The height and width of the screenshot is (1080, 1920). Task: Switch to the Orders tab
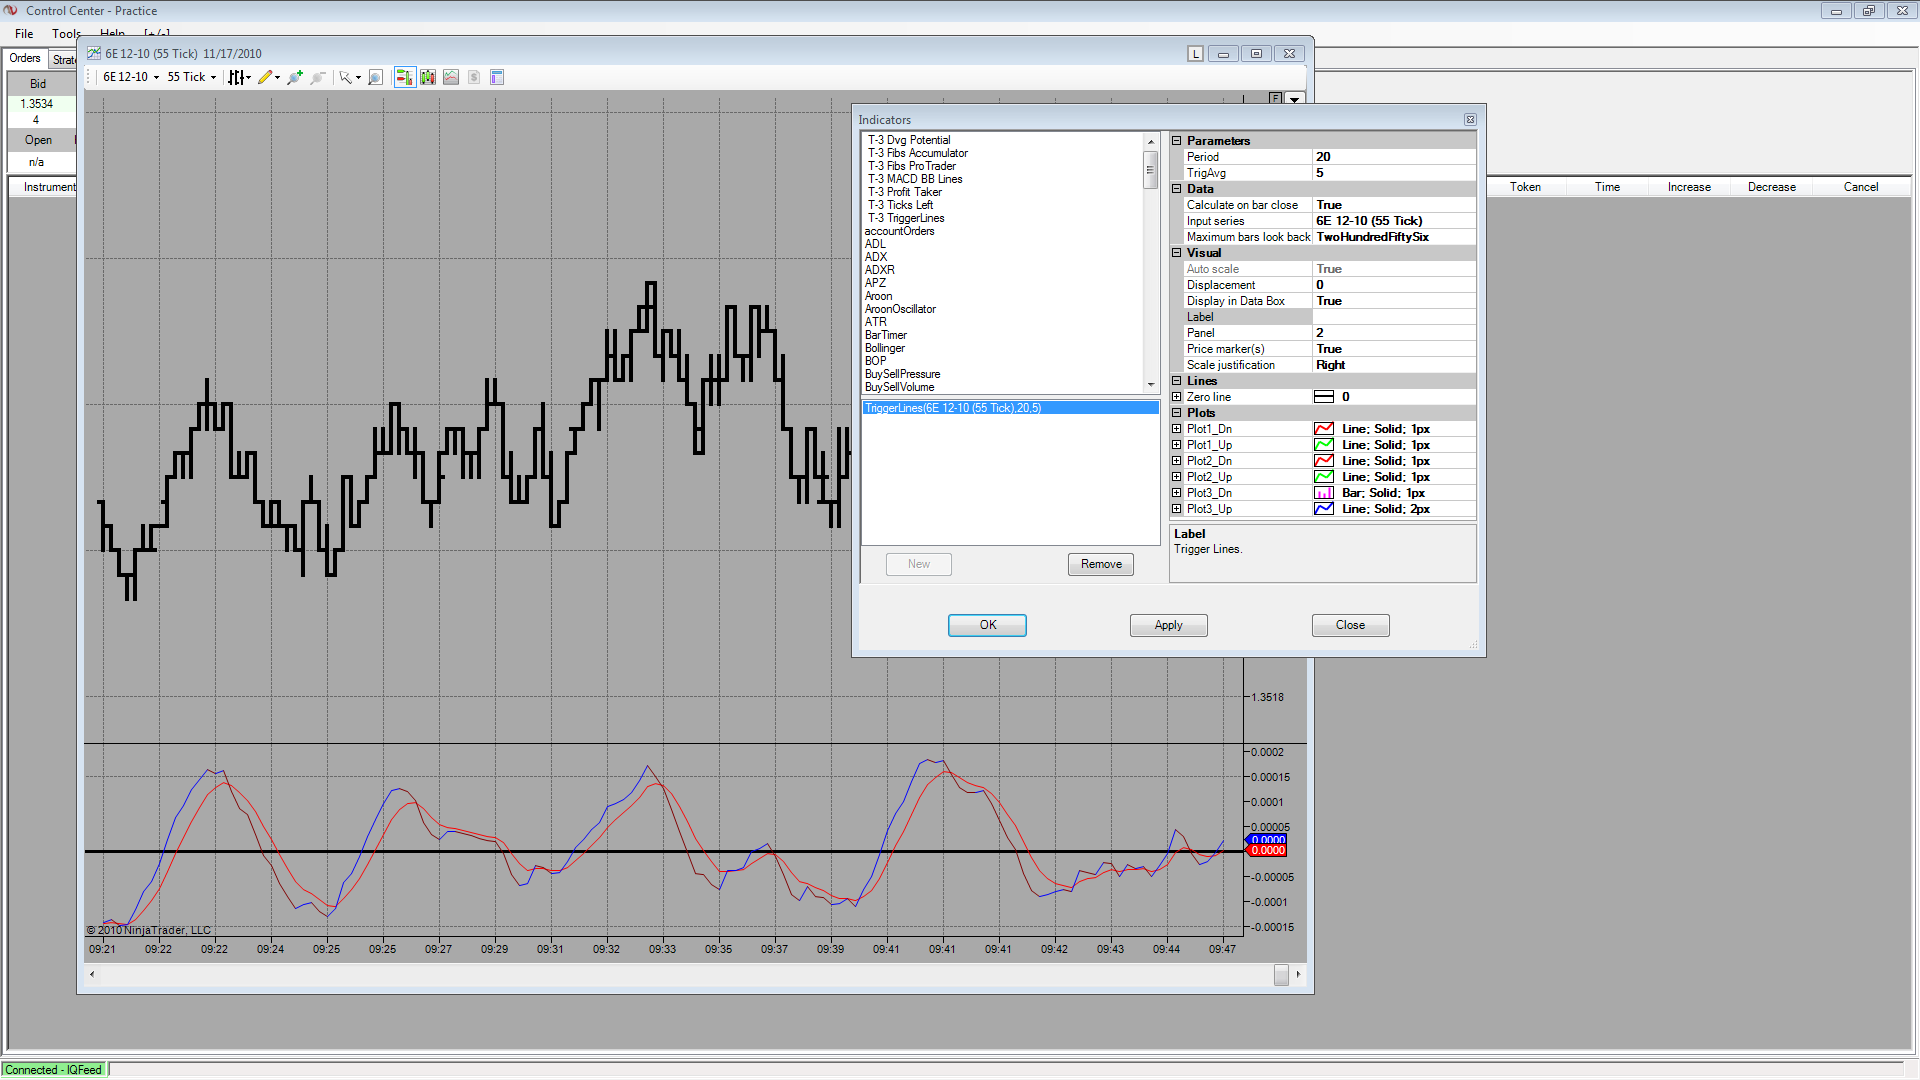point(25,59)
